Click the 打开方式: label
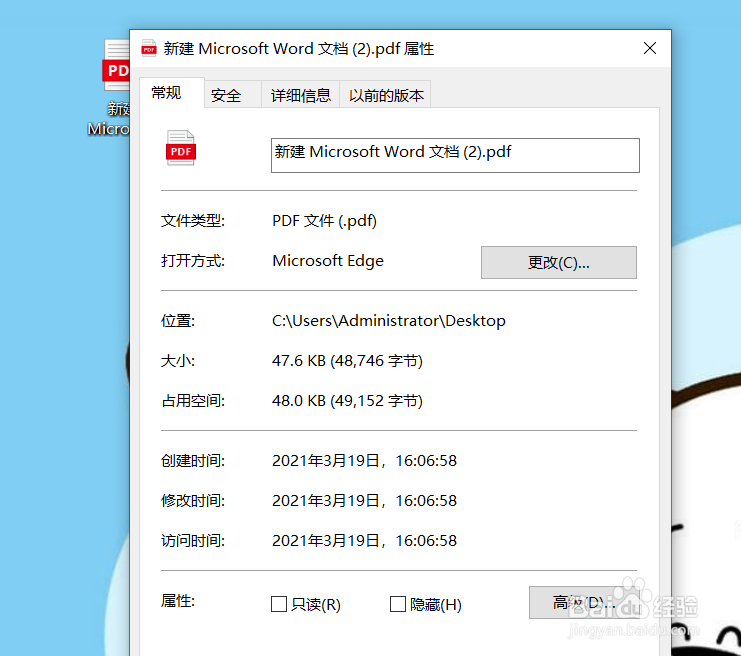Screen dimensions: 741x656 point(193,261)
